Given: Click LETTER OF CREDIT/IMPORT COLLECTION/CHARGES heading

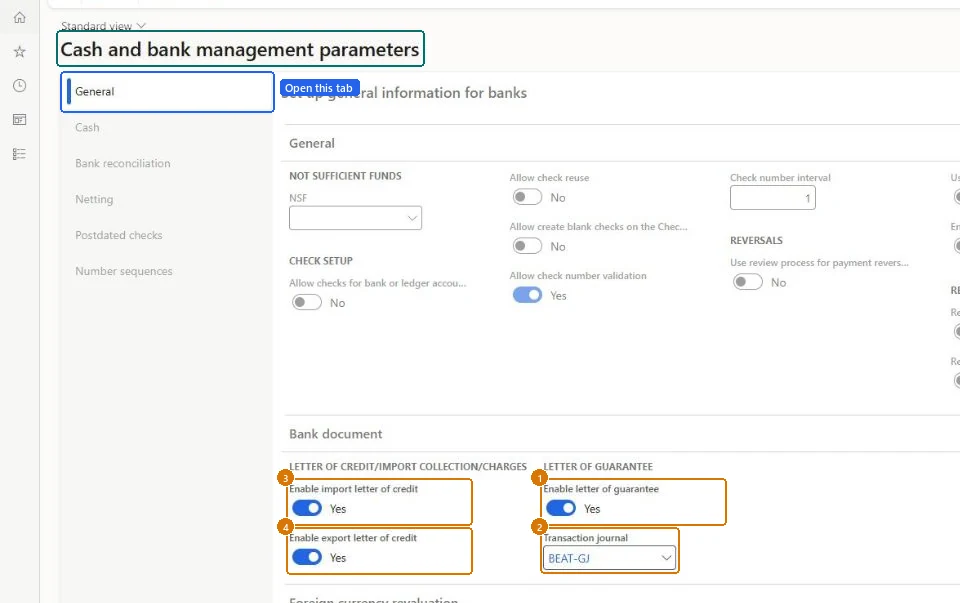Looking at the screenshot, I should pos(408,466).
